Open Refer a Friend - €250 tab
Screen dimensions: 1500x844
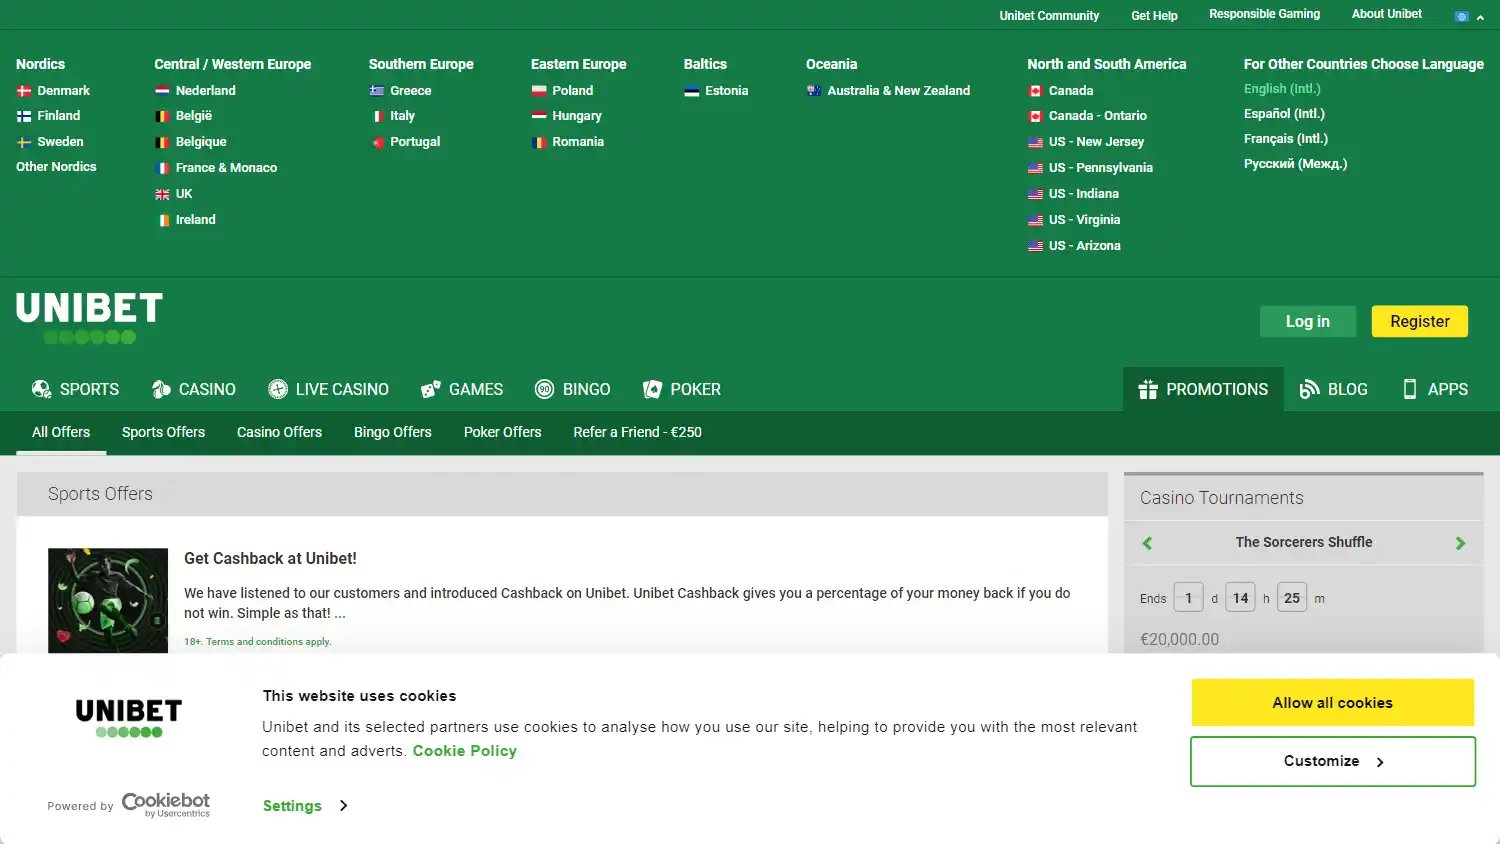[638, 432]
